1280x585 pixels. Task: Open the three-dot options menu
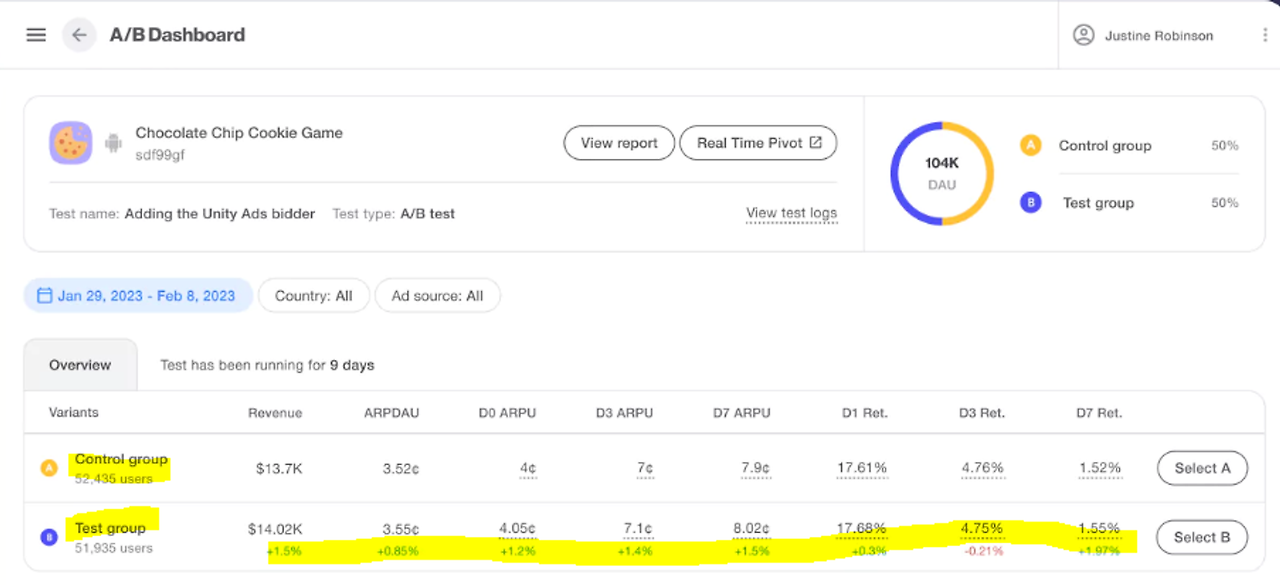coord(1265,35)
